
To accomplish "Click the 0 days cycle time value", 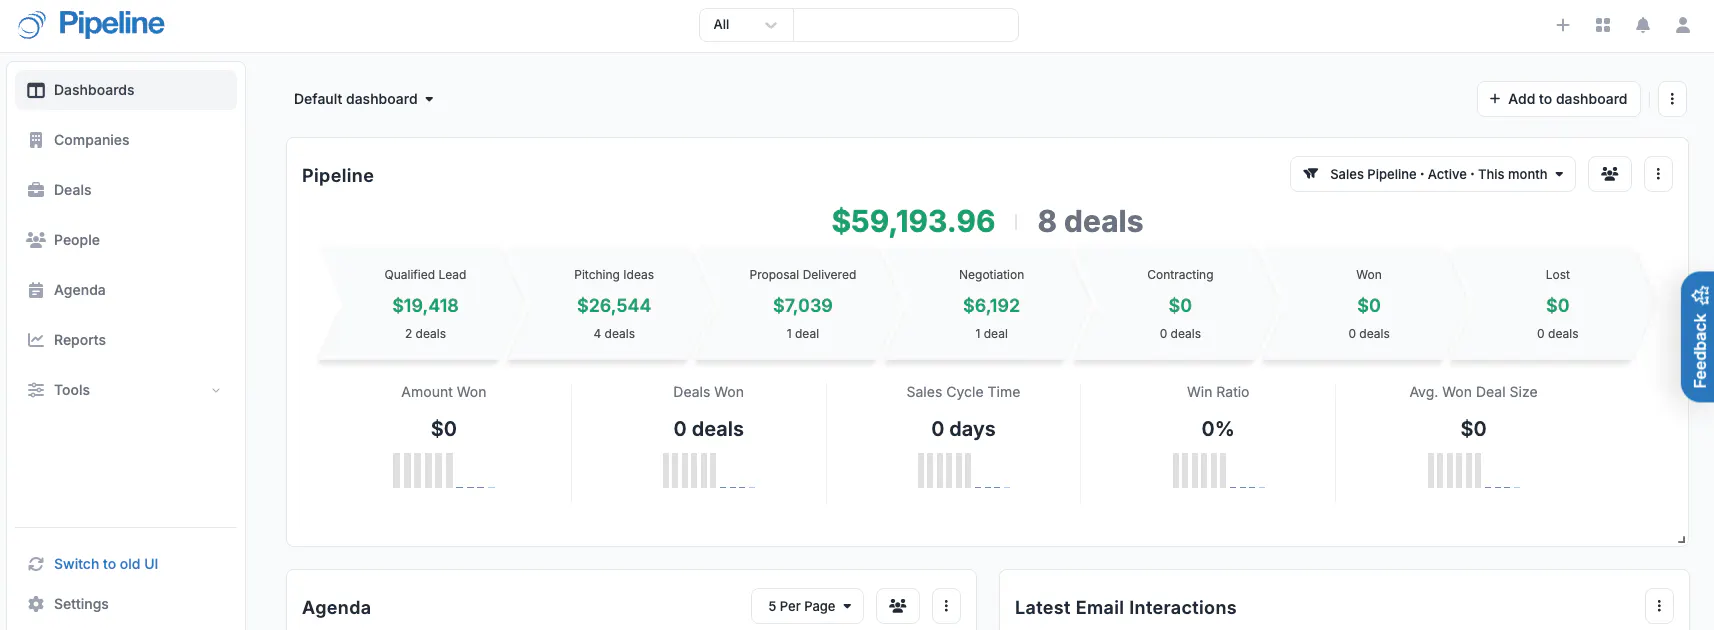I will click(963, 429).
